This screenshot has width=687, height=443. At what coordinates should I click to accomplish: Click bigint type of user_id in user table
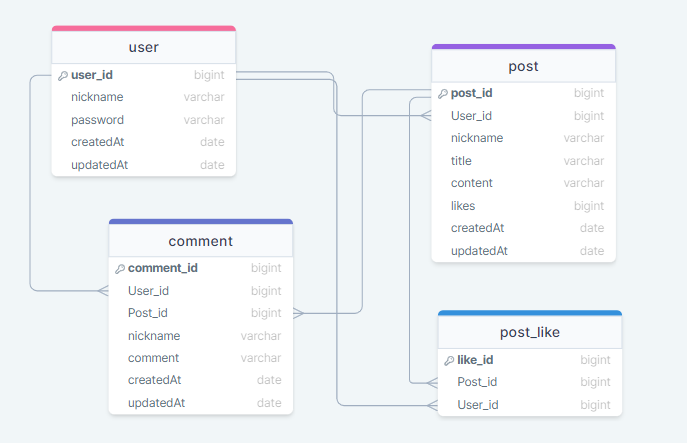(209, 75)
